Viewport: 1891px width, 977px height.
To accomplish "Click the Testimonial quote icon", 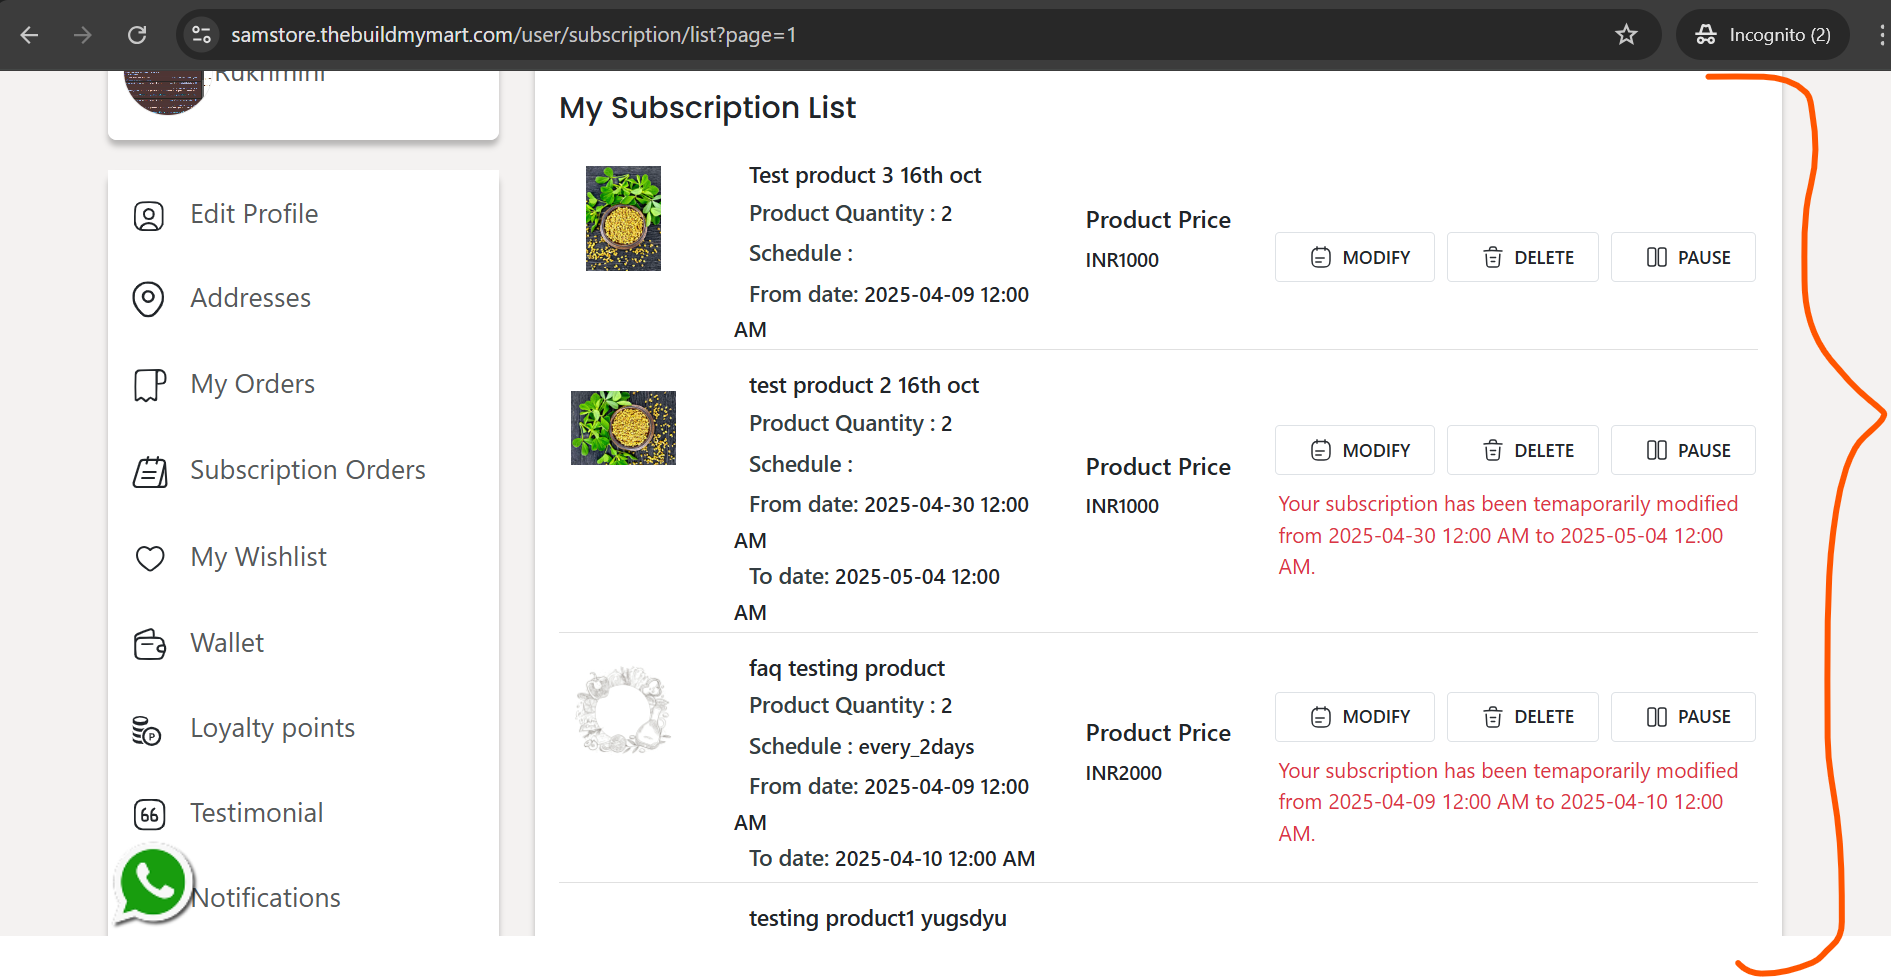I will (150, 815).
